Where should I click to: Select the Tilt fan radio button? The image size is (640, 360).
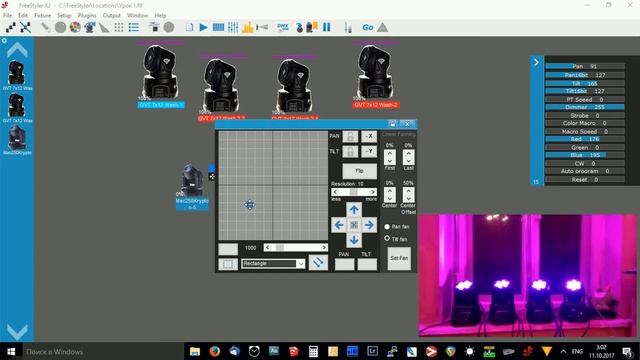(387, 239)
